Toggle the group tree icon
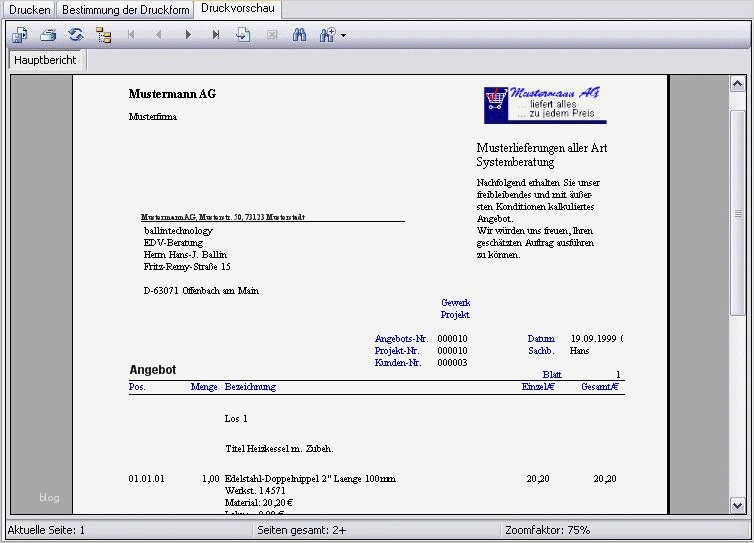Image resolution: width=754 pixels, height=543 pixels. [x=103, y=35]
